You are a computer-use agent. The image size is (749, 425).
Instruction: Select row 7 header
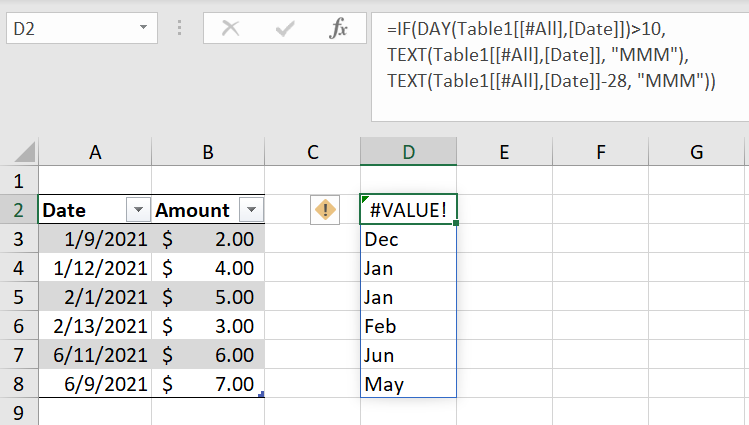click(x=19, y=355)
